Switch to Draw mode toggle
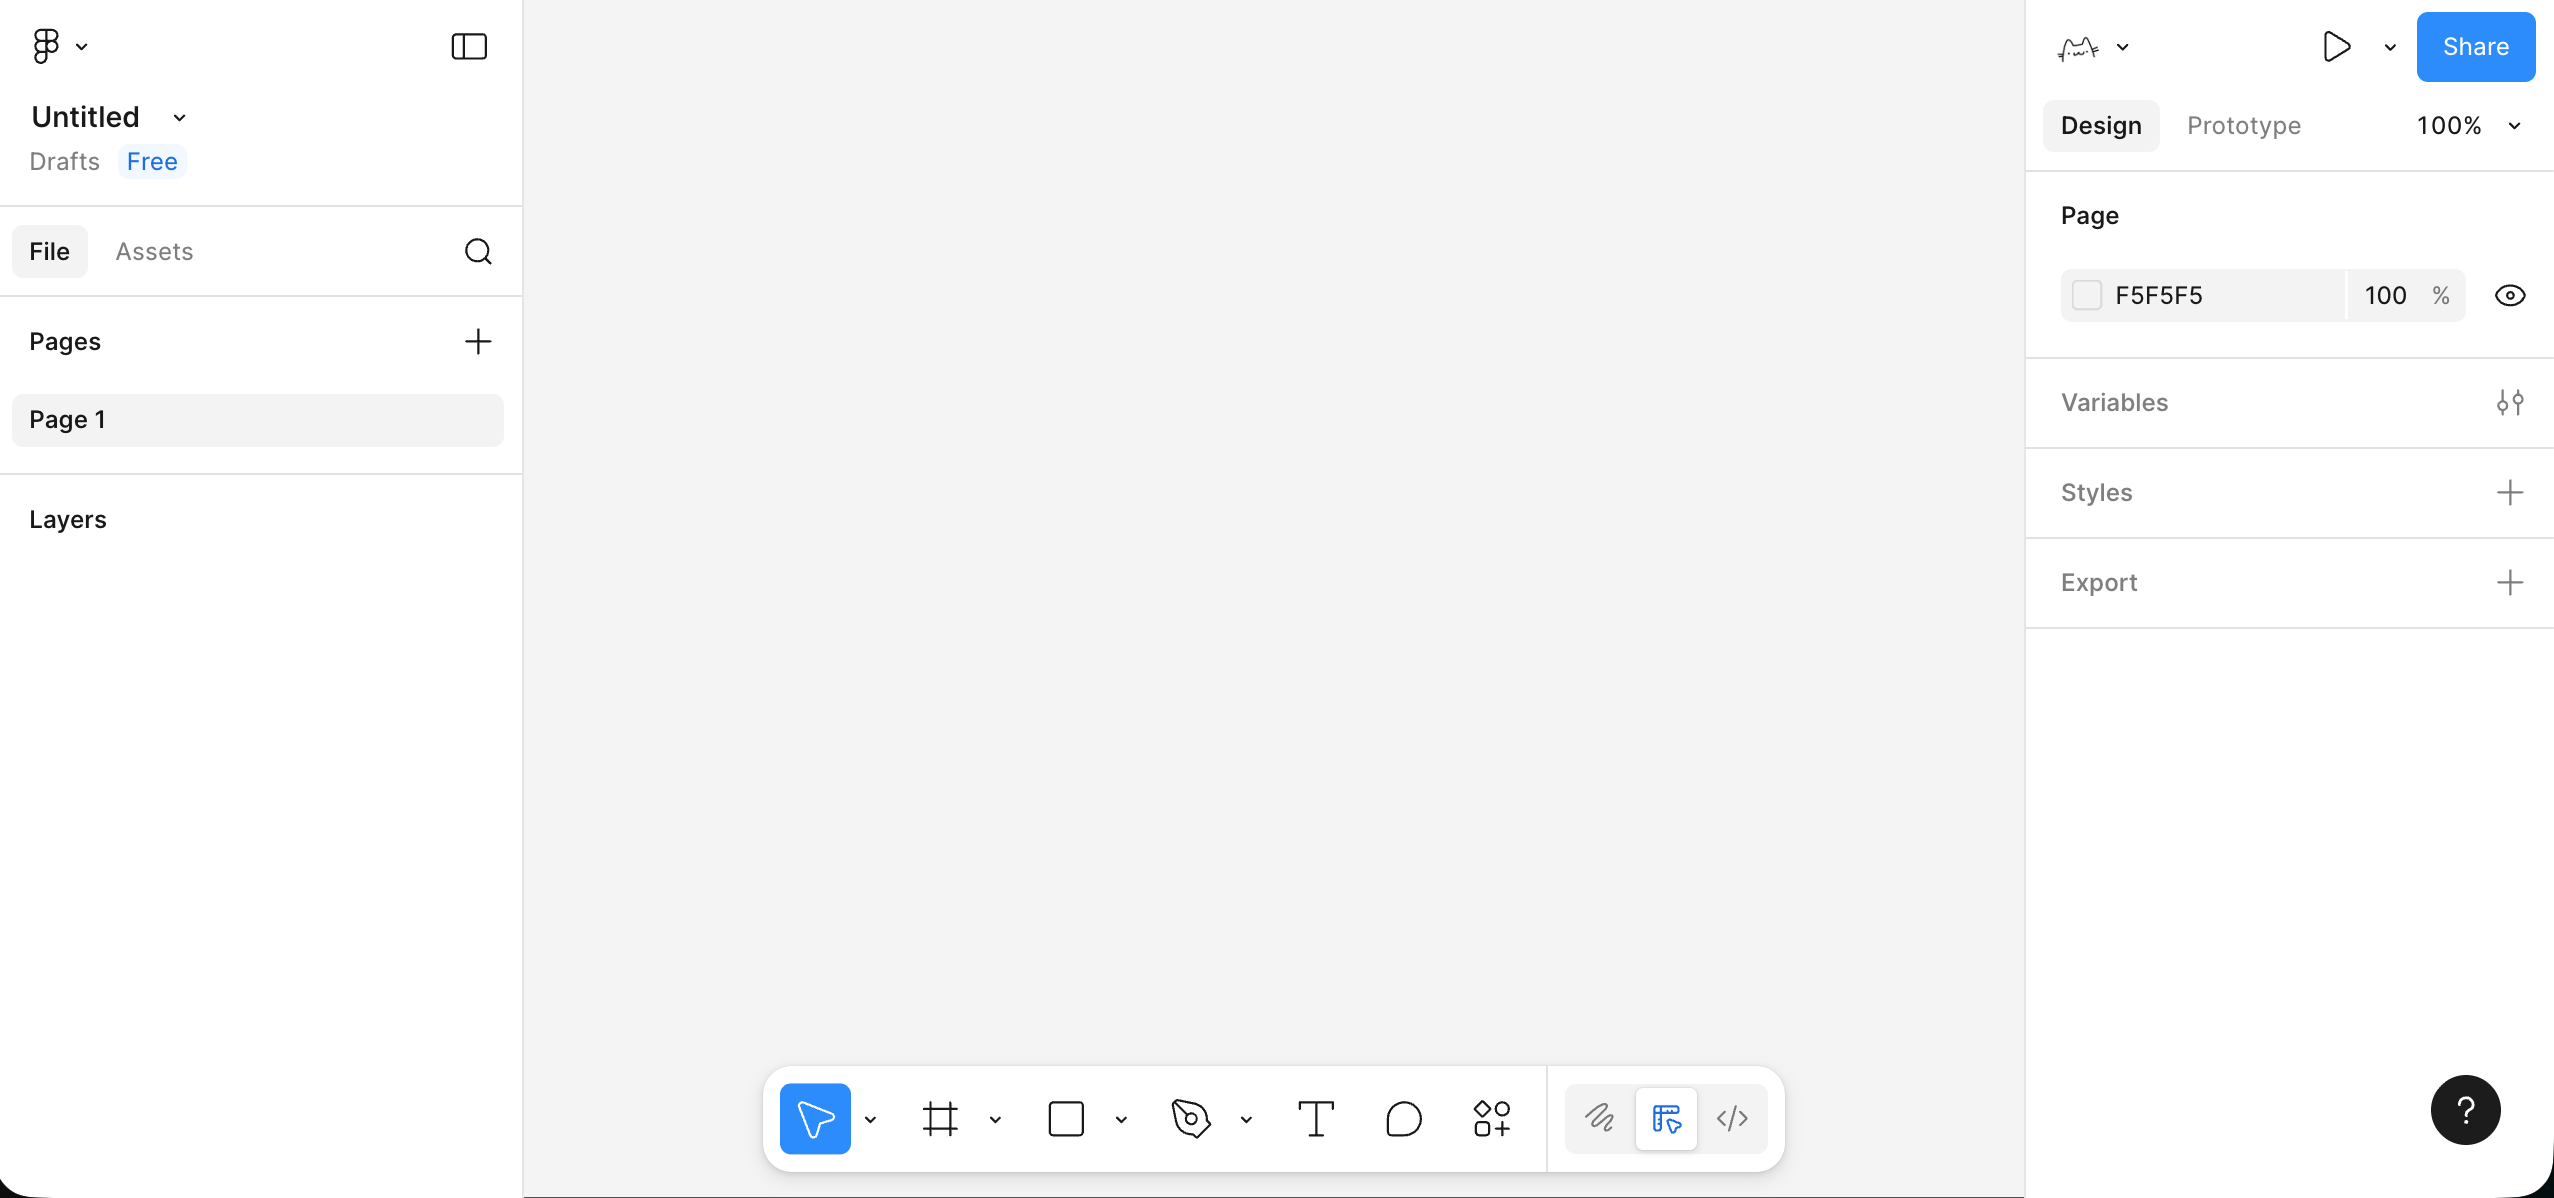Image resolution: width=2554 pixels, height=1198 pixels. coord(1600,1119)
